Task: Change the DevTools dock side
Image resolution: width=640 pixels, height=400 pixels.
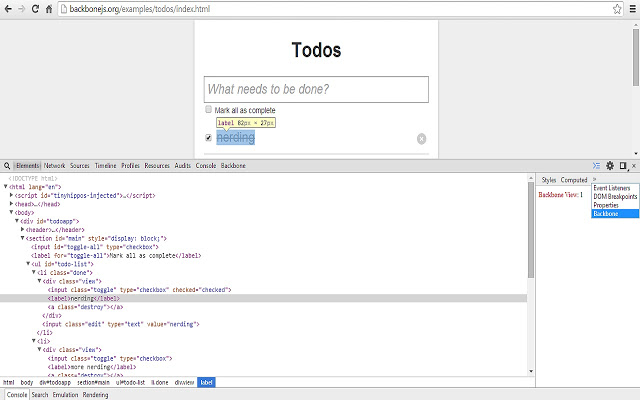Action: (x=623, y=166)
